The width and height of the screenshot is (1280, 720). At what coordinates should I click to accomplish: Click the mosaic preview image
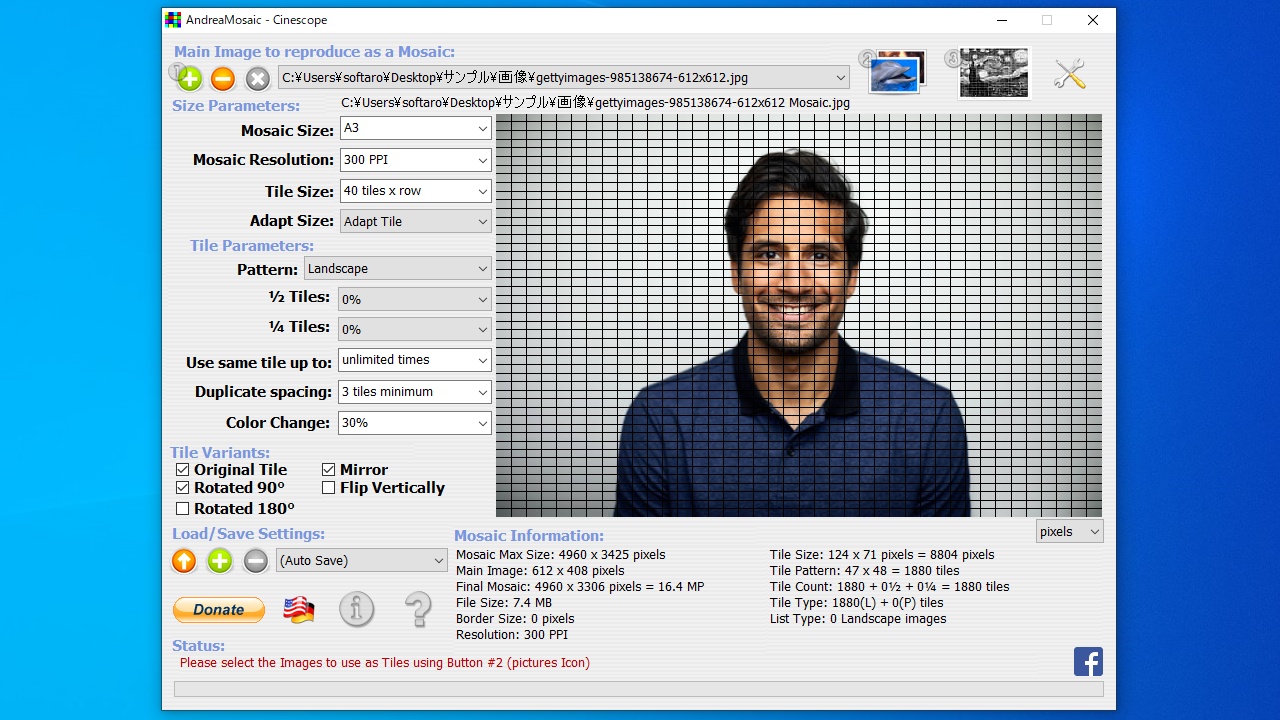coord(799,315)
